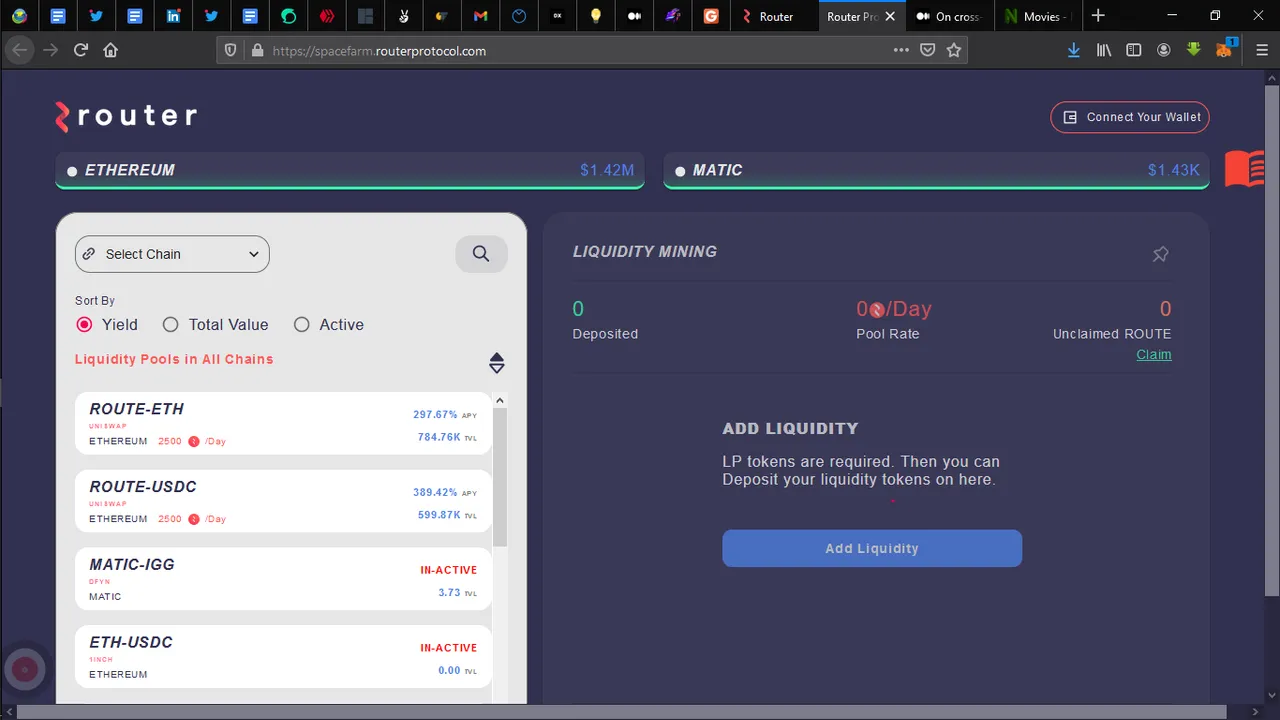The image size is (1280, 720).
Task: Switch to the Movies tab
Action: (1037, 16)
